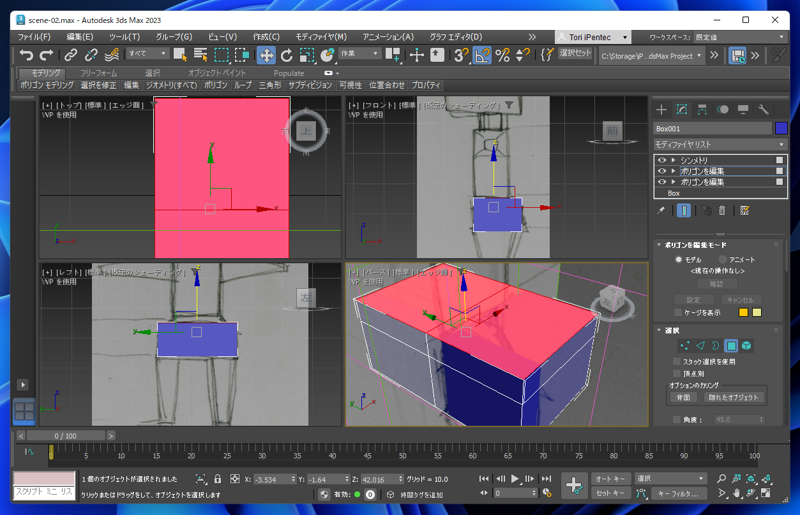Open the ファイル(F) menu
The height and width of the screenshot is (515, 800).
coord(34,37)
